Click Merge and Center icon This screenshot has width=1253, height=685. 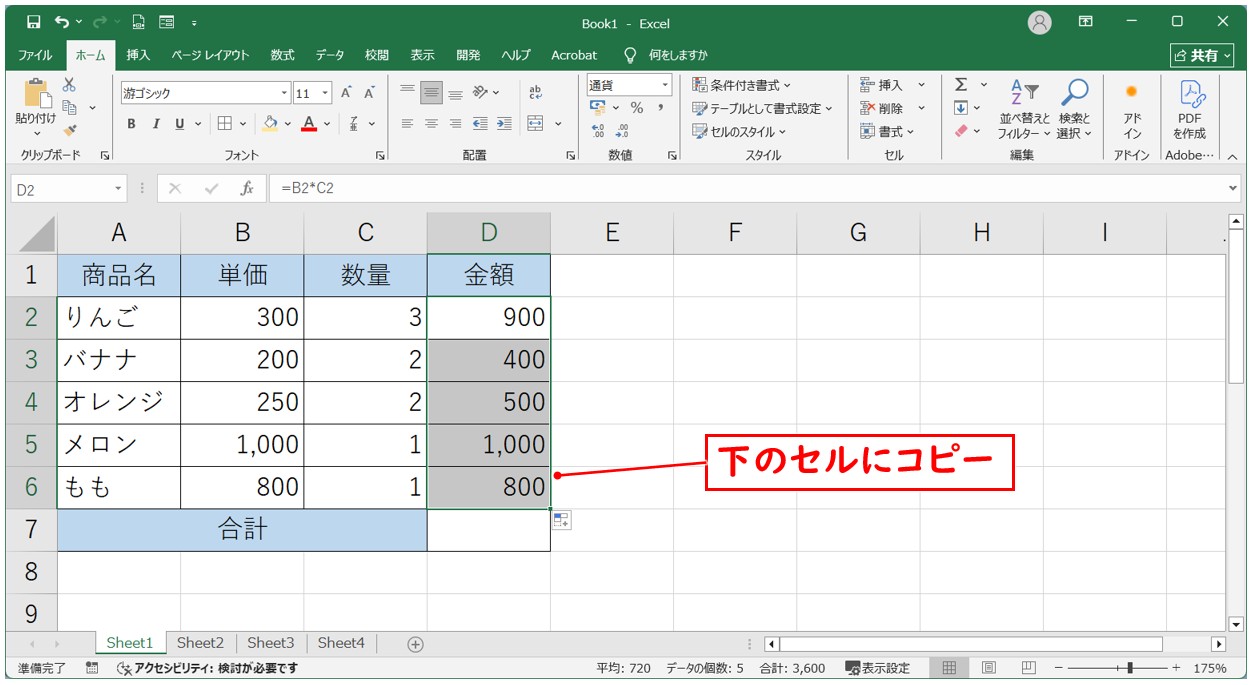click(x=536, y=124)
